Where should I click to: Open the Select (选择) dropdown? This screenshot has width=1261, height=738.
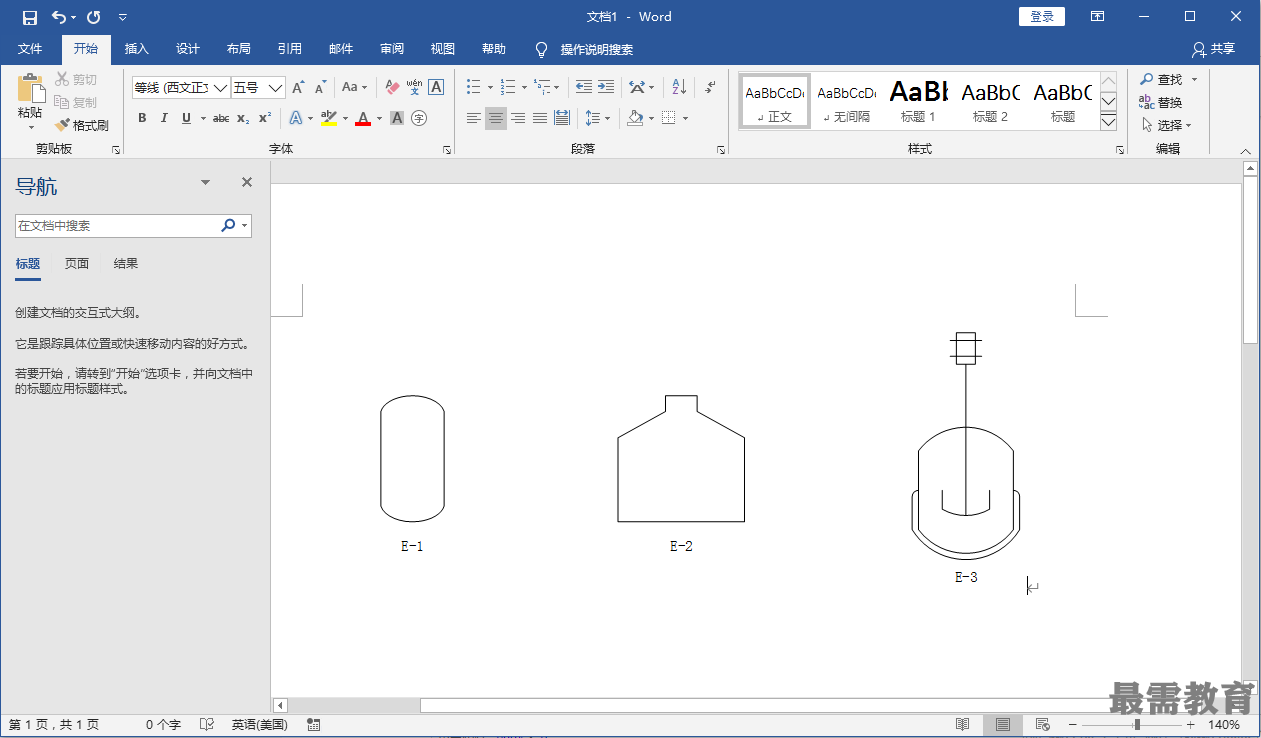(1167, 125)
